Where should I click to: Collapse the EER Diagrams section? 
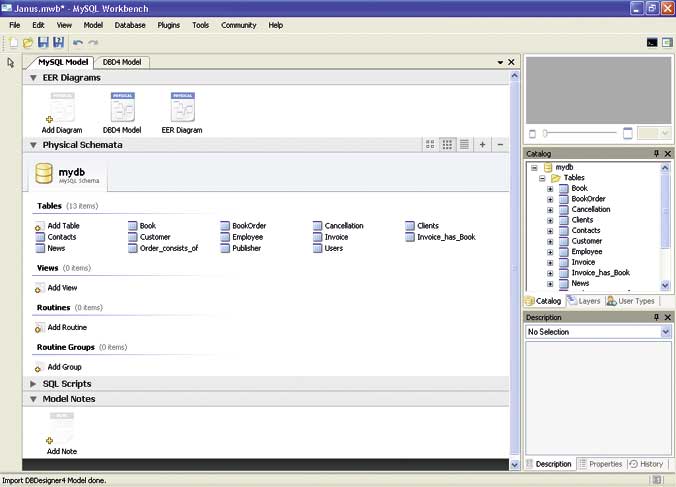(33, 78)
